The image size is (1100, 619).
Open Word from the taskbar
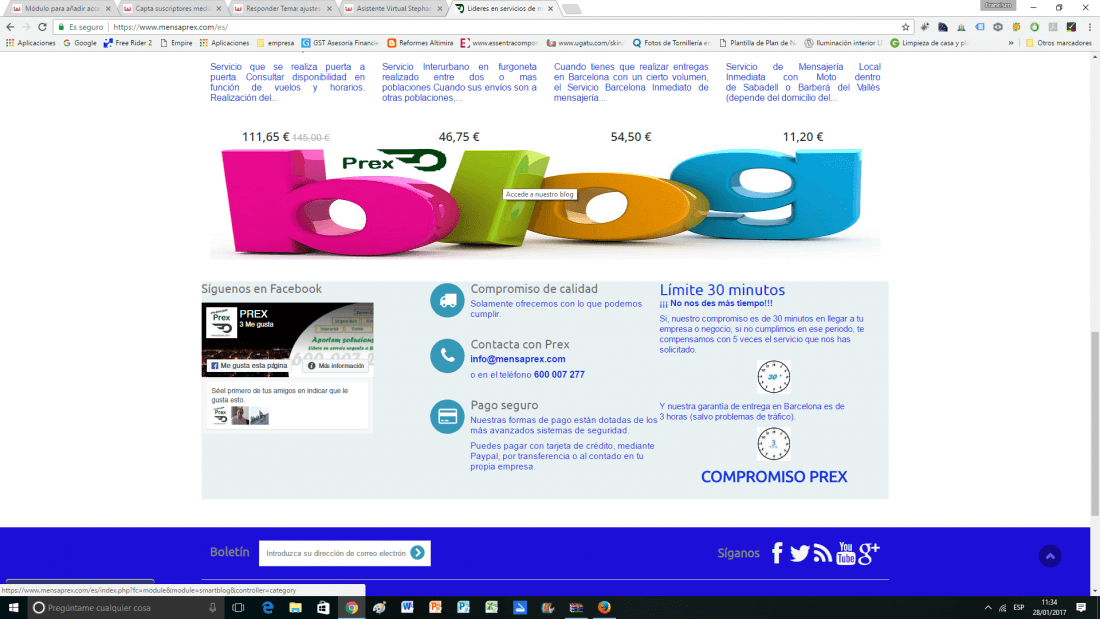(x=407, y=608)
